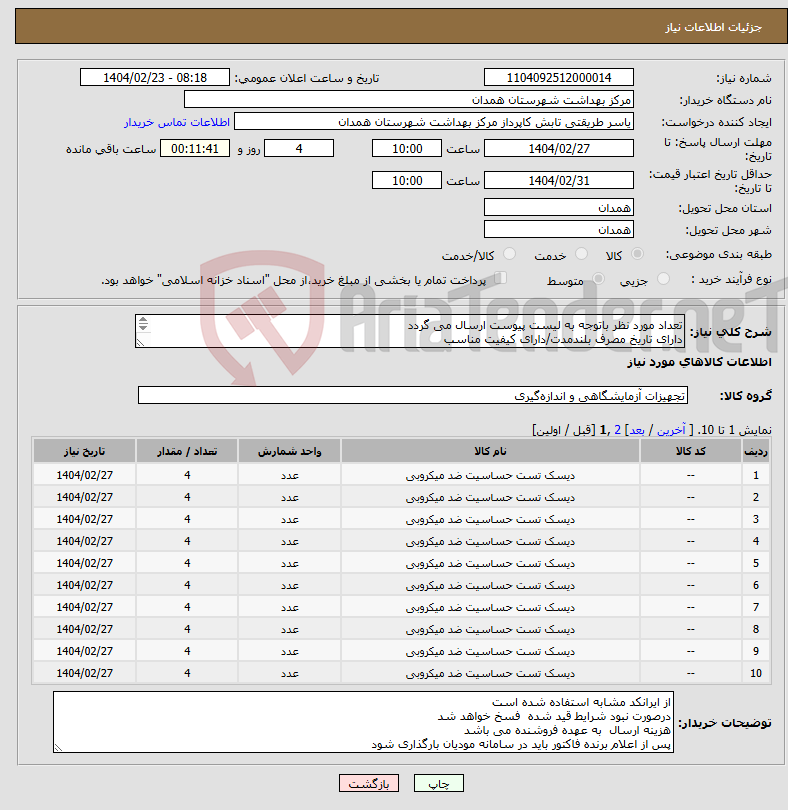Click the quantity cell in row 7

click(187, 608)
